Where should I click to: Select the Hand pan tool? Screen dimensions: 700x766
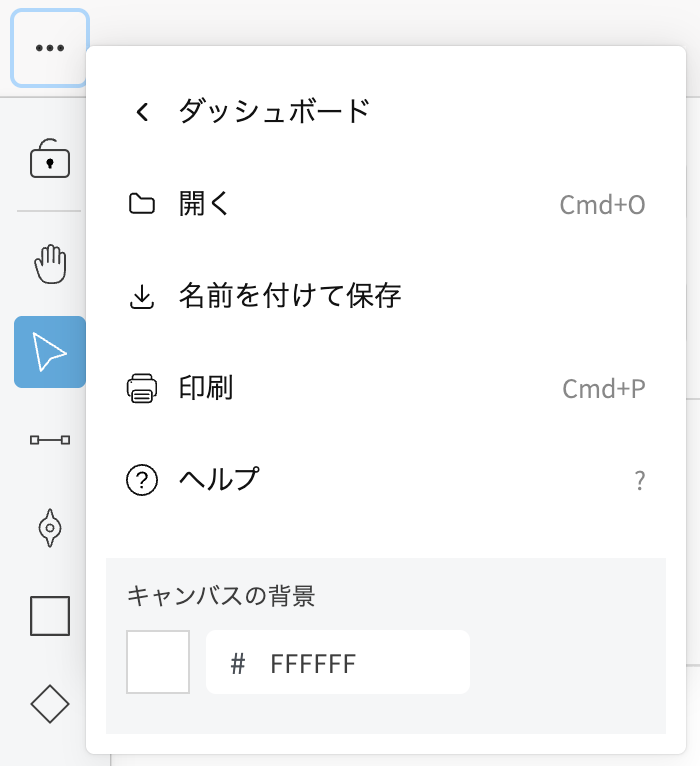(x=50, y=264)
